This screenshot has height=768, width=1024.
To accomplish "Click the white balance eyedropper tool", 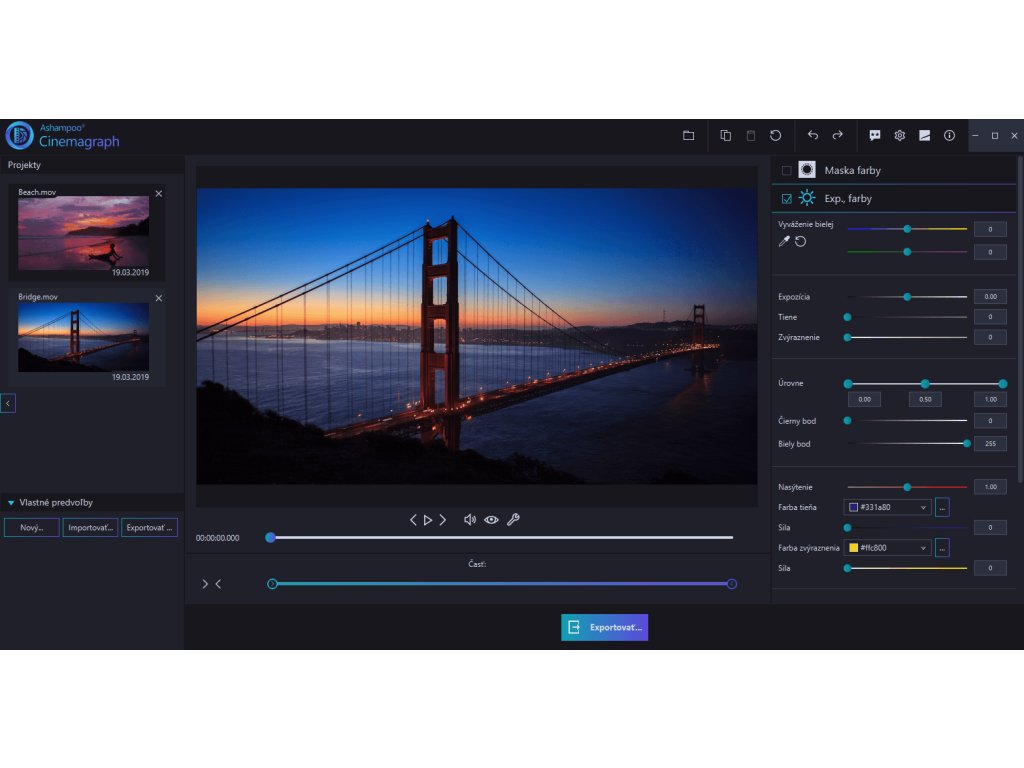I will (x=784, y=241).
